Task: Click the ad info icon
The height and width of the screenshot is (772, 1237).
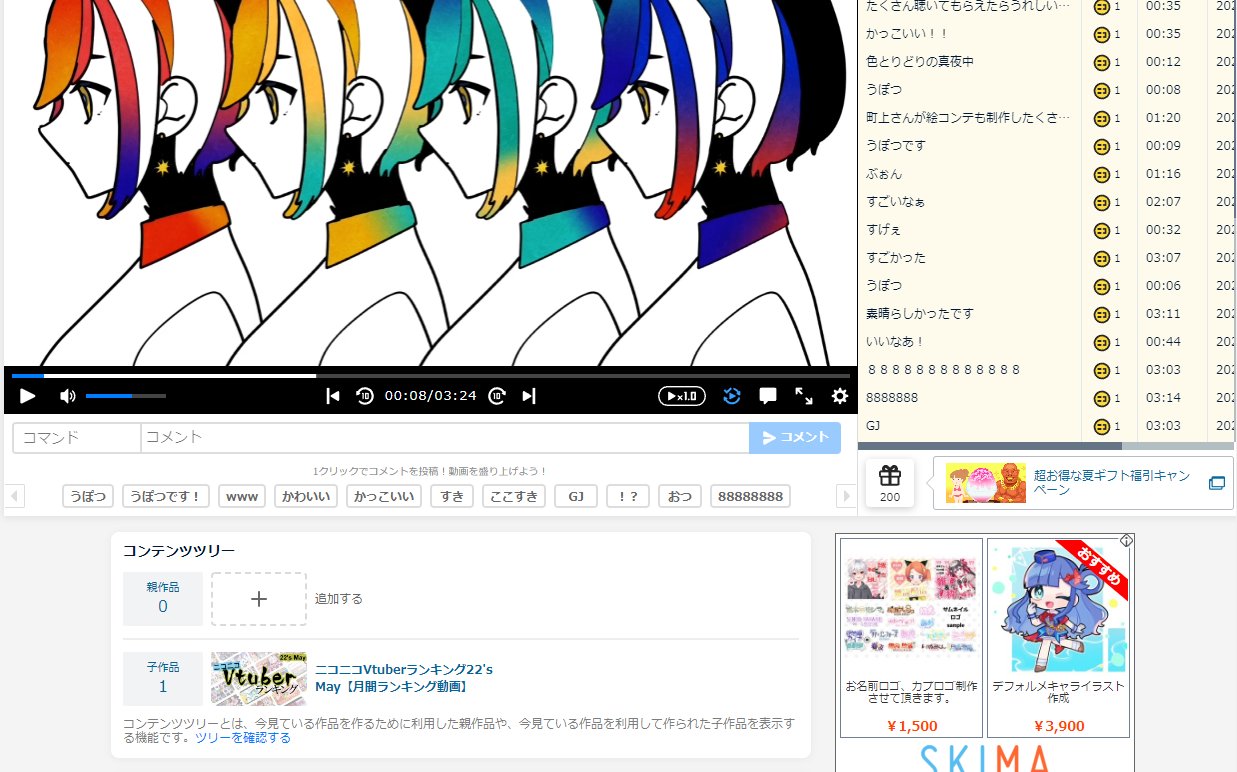Action: coord(1126,540)
